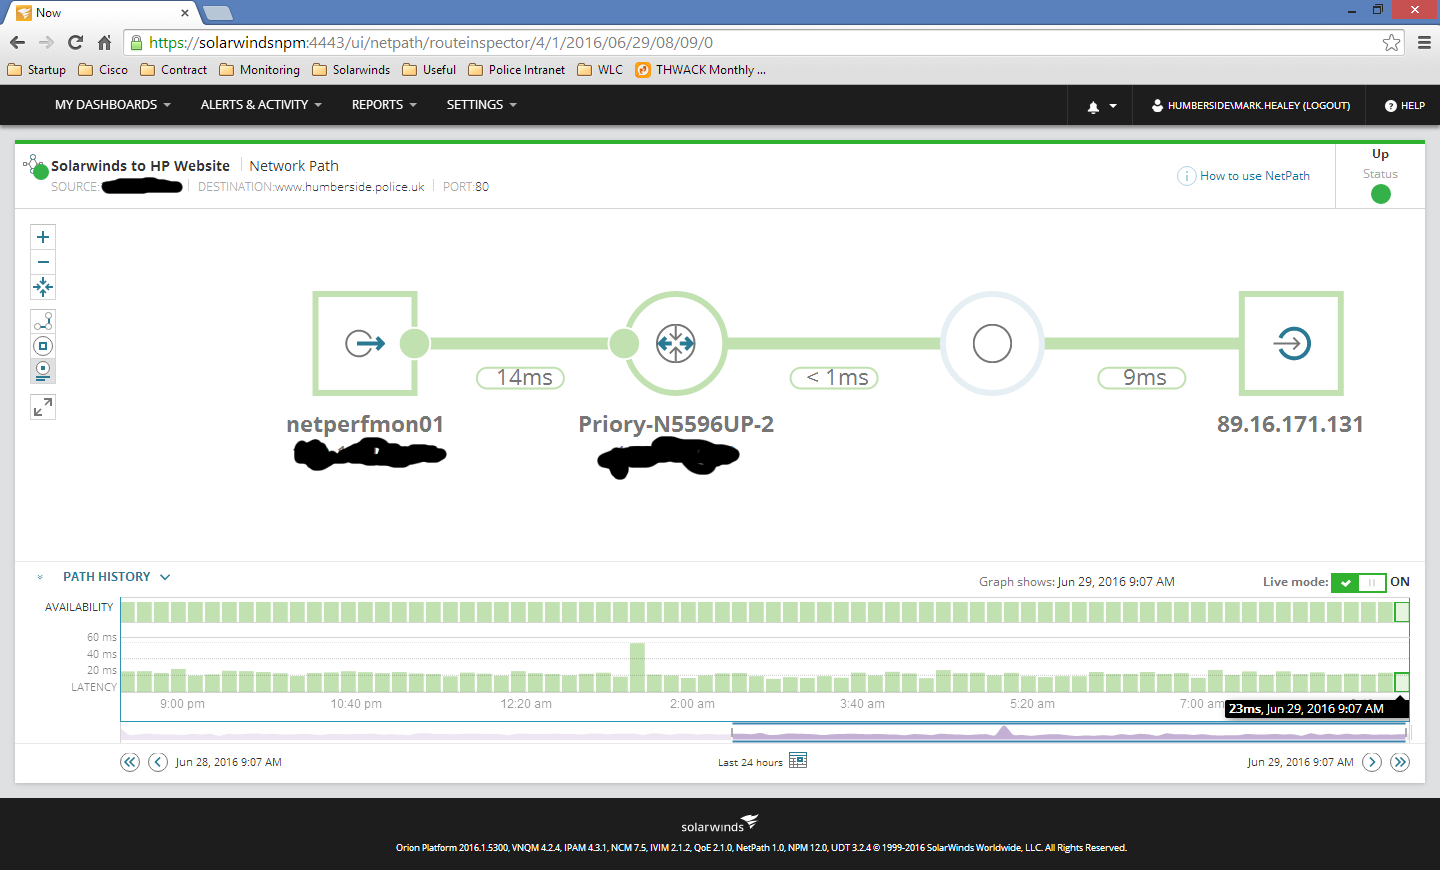Step forward one history interval
This screenshot has width=1440, height=870.
coord(1372,762)
